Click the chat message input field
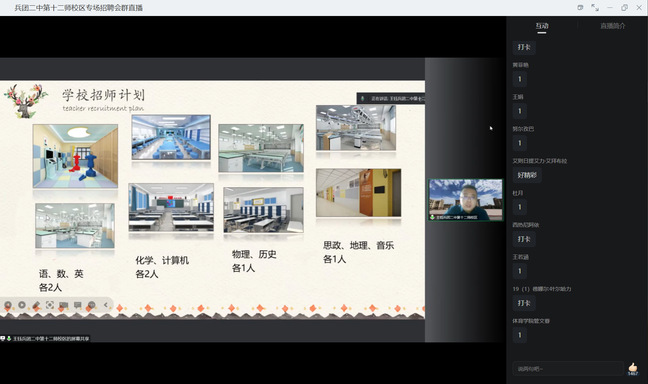This screenshot has height=384, width=648. click(568, 368)
